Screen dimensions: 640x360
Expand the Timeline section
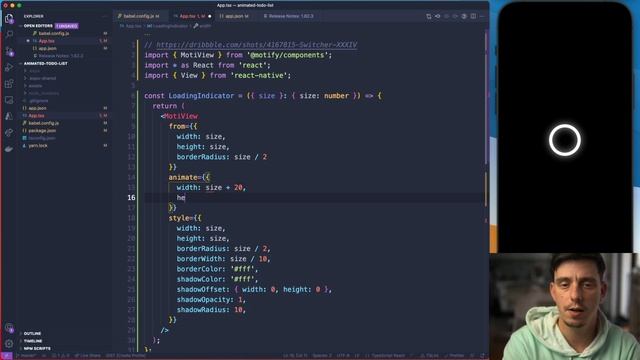pyautogui.click(x=33, y=341)
